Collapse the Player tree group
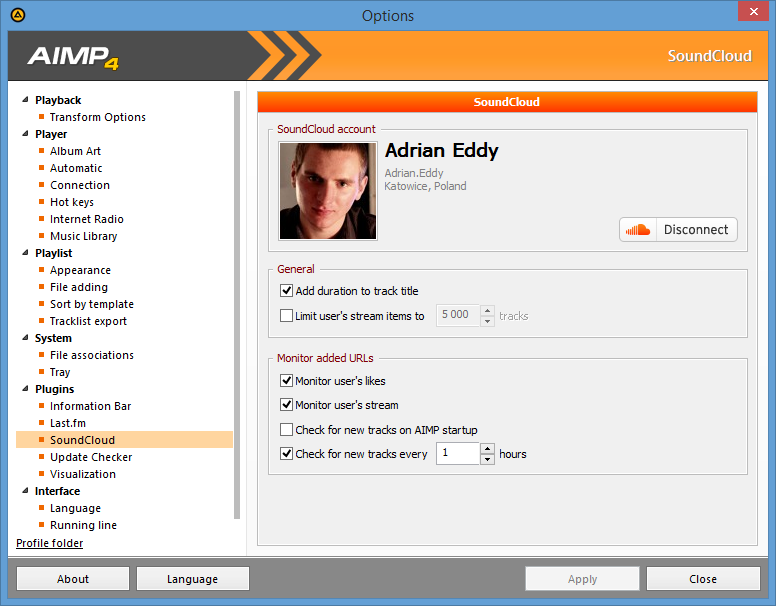The width and height of the screenshot is (776, 606). pos(25,134)
